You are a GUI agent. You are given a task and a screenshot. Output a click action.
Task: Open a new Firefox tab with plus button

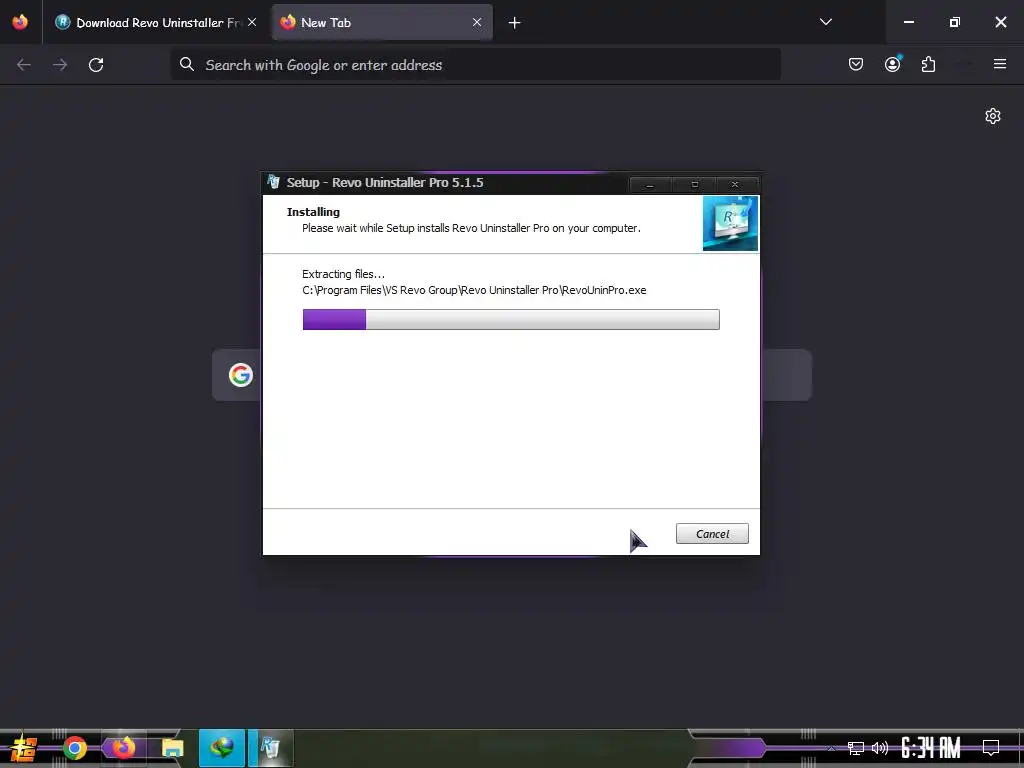515,23
